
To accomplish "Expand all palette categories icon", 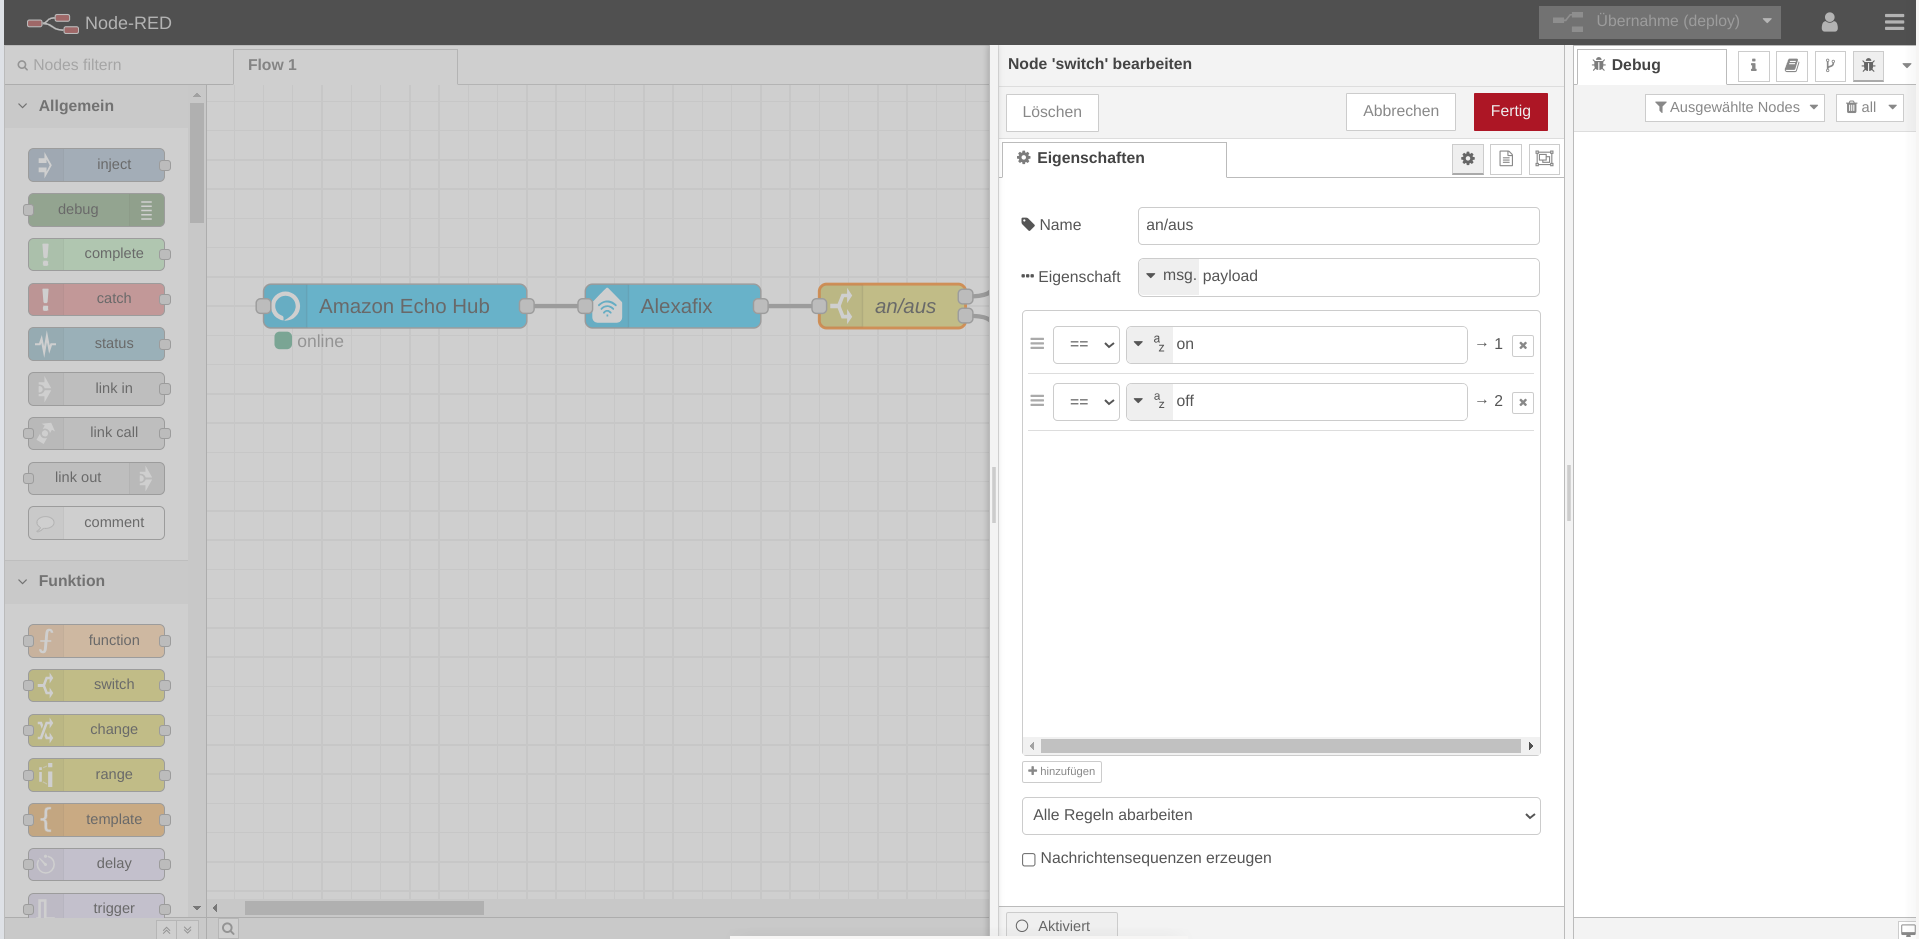I will tap(187, 930).
